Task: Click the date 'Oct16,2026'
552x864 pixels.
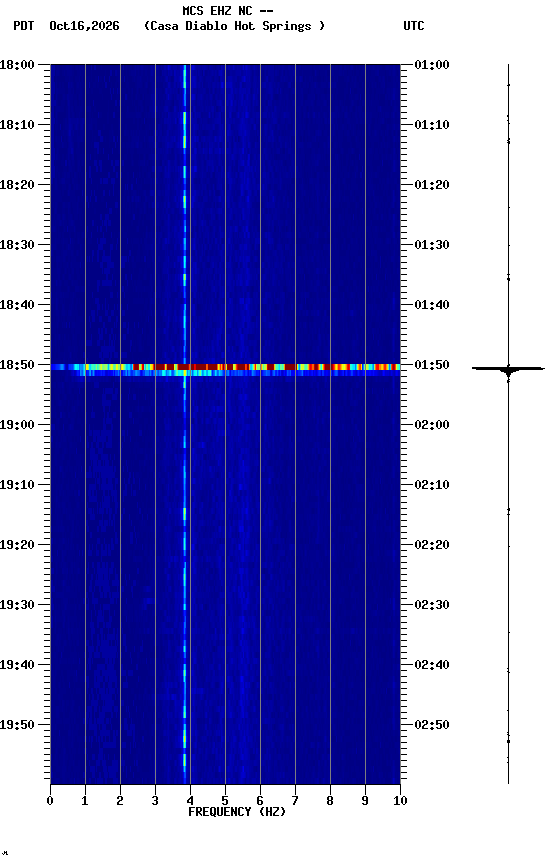Action: [x=84, y=26]
